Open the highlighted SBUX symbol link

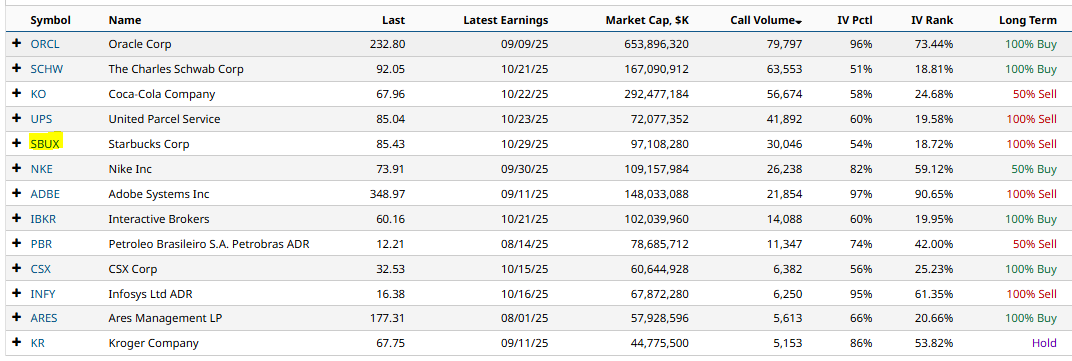[x=45, y=144]
